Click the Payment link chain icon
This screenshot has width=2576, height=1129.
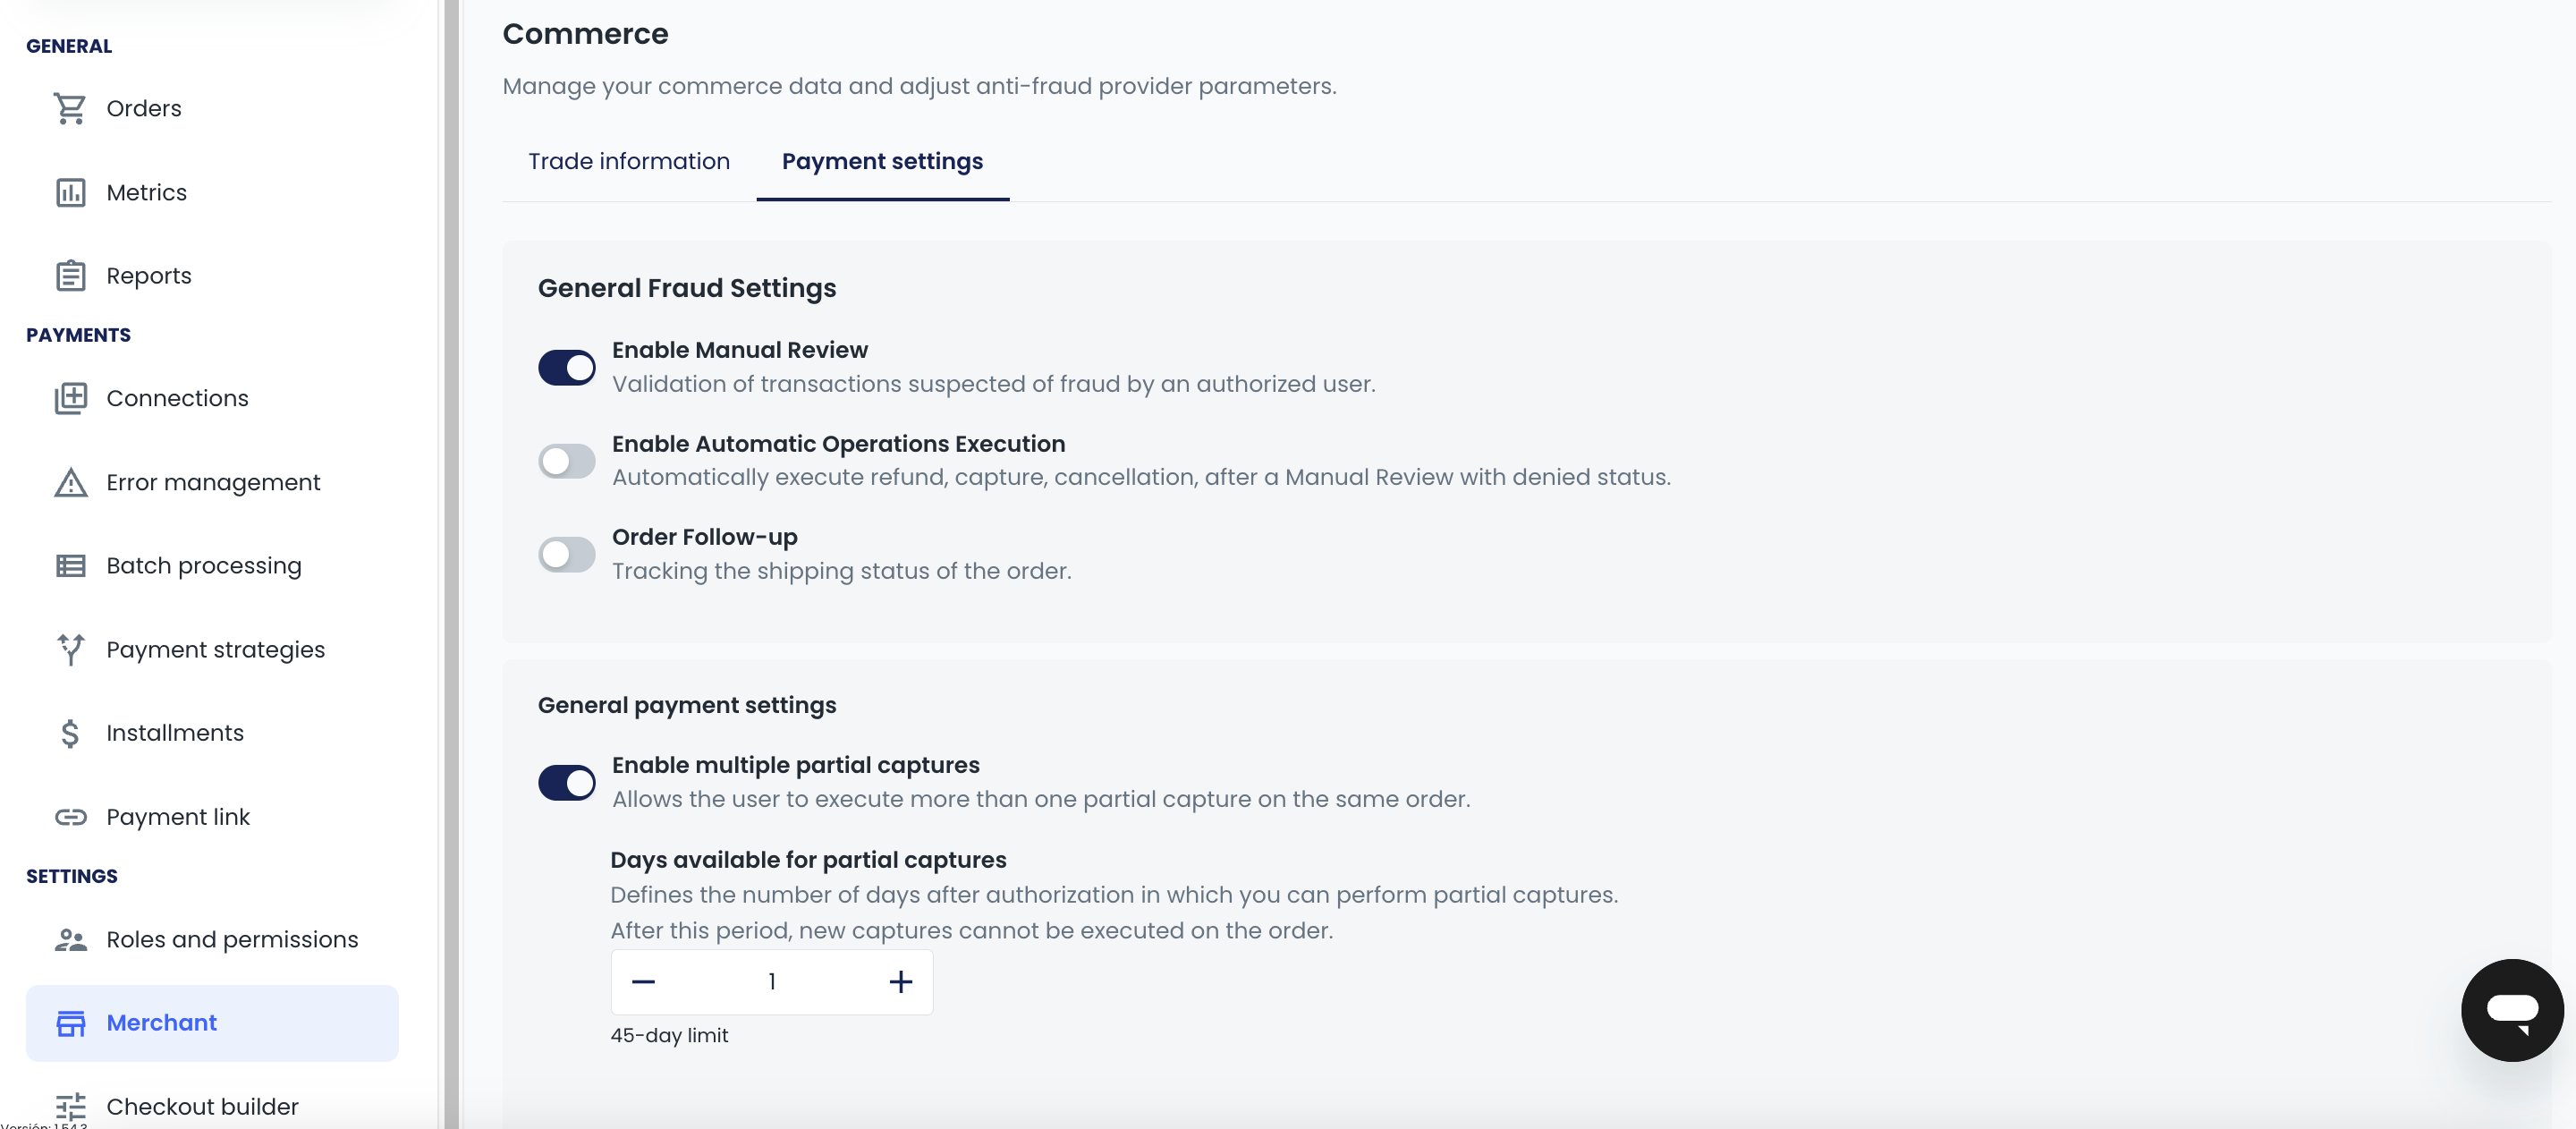(x=70, y=817)
